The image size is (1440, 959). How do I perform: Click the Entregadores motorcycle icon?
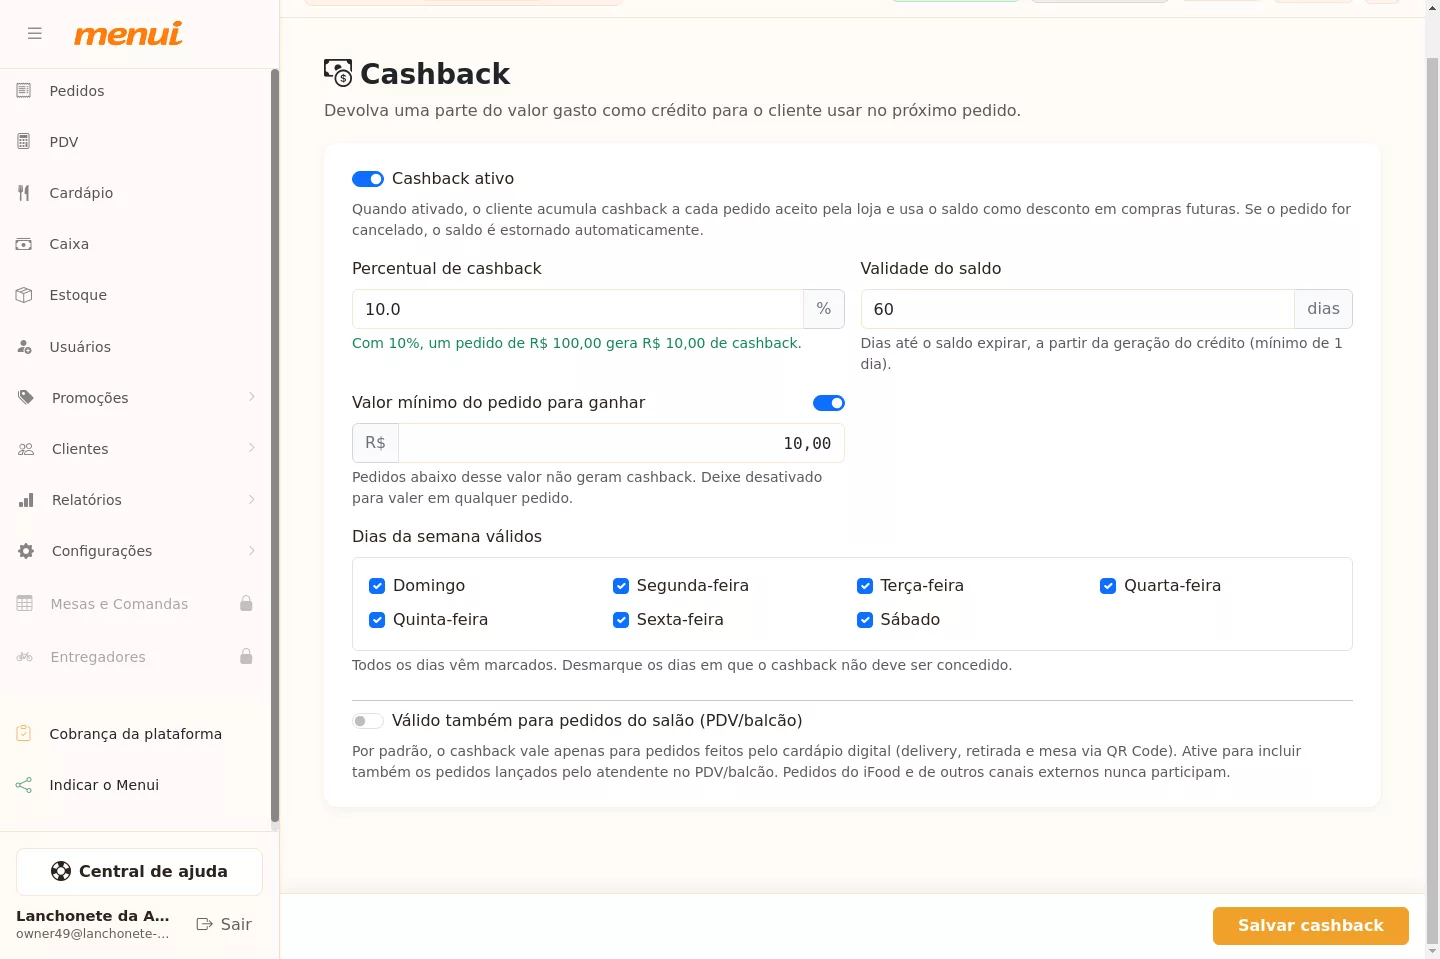[25, 657]
